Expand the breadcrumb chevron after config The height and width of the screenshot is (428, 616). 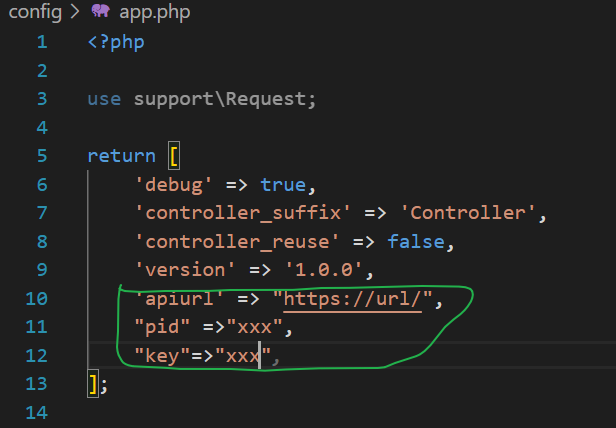coord(75,12)
